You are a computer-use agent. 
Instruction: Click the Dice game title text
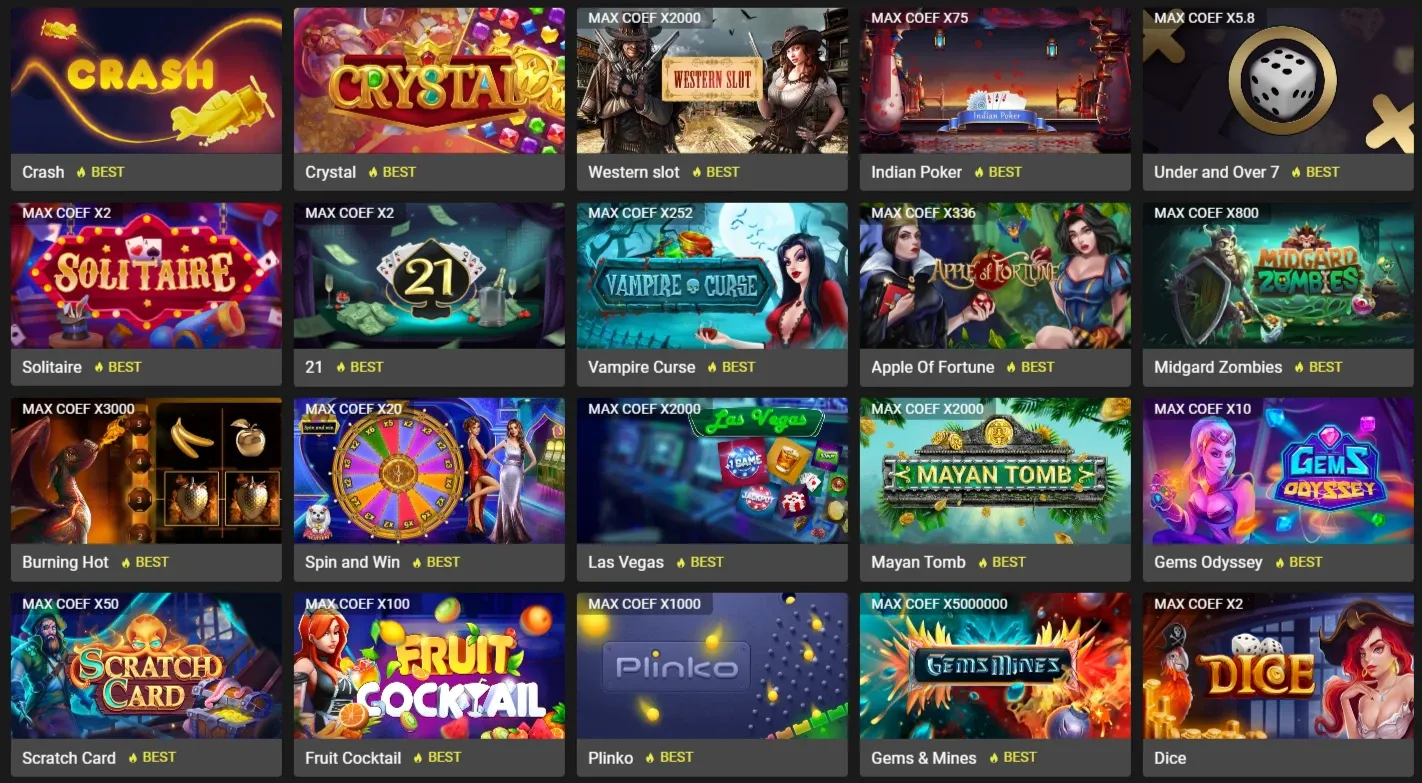[1170, 758]
